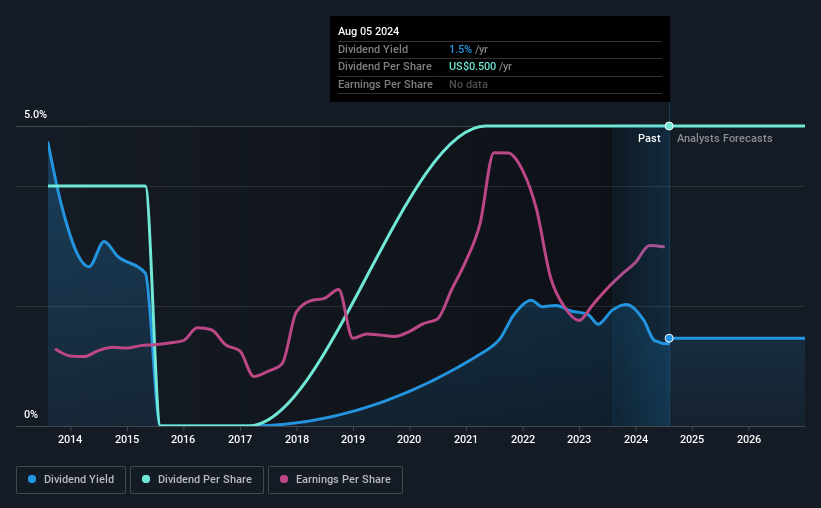Click the Aug 05 2024 tooltip date
Screen dimensions: 821x508
click(369, 31)
